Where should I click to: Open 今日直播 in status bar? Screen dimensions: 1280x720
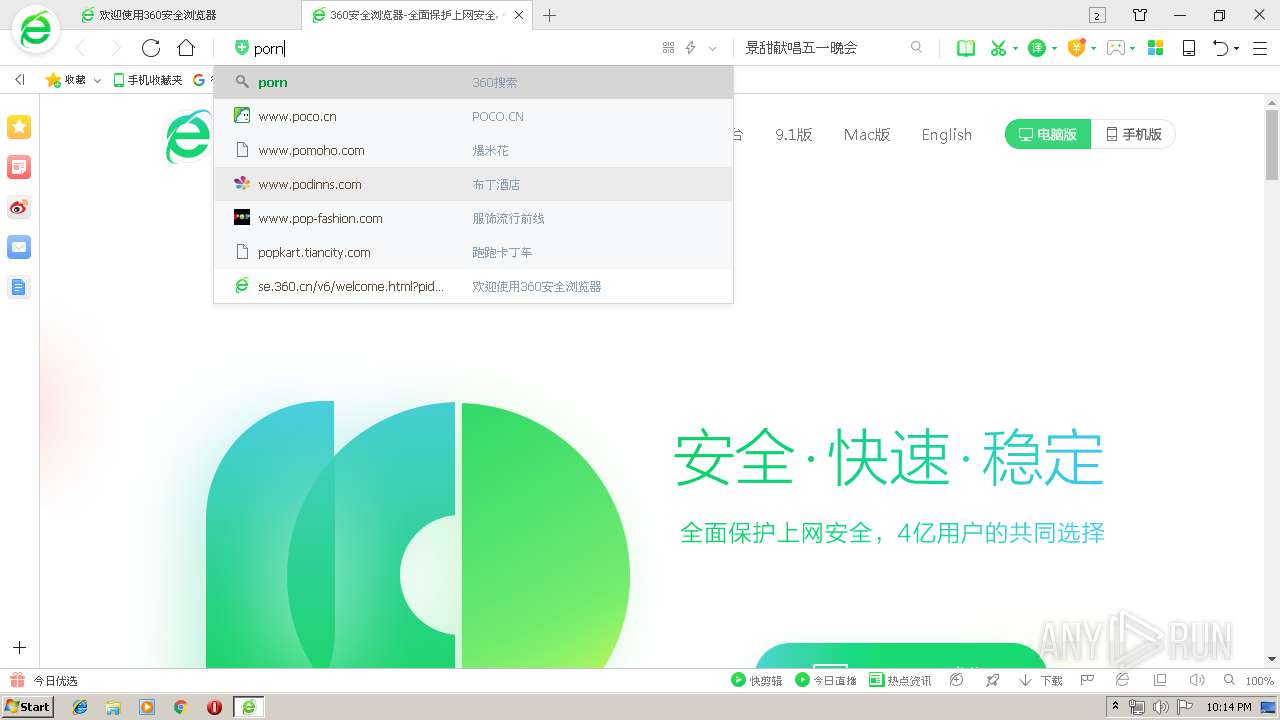pyautogui.click(x=826, y=680)
